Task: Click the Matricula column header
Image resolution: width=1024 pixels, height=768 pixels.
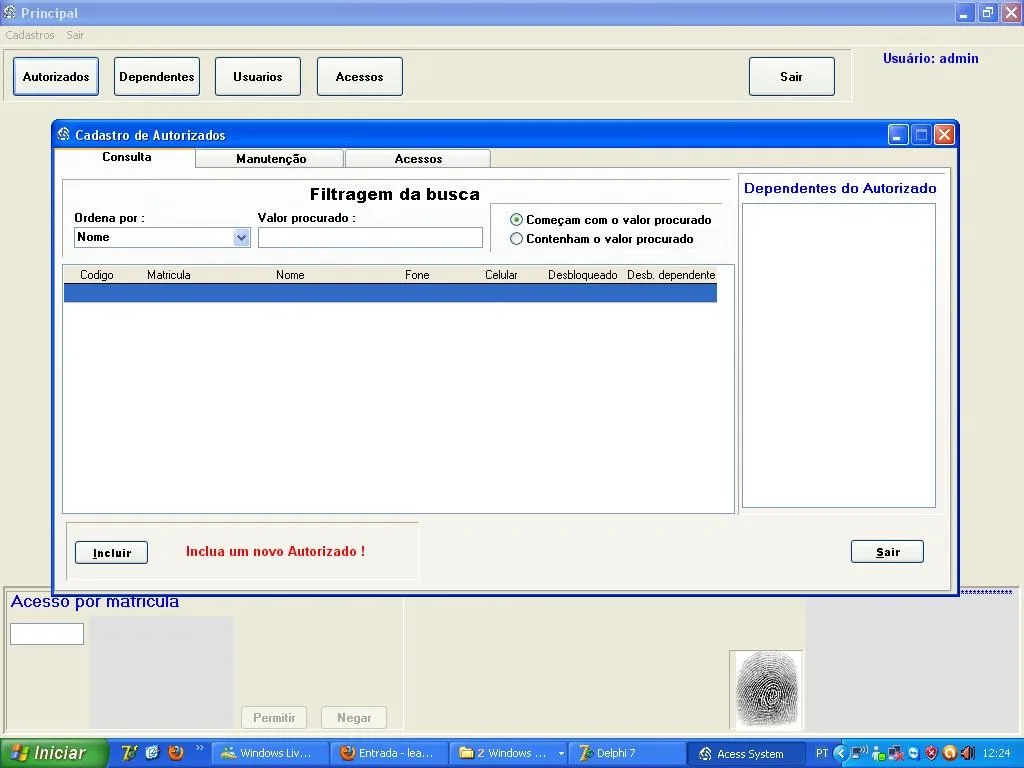Action: (x=168, y=275)
